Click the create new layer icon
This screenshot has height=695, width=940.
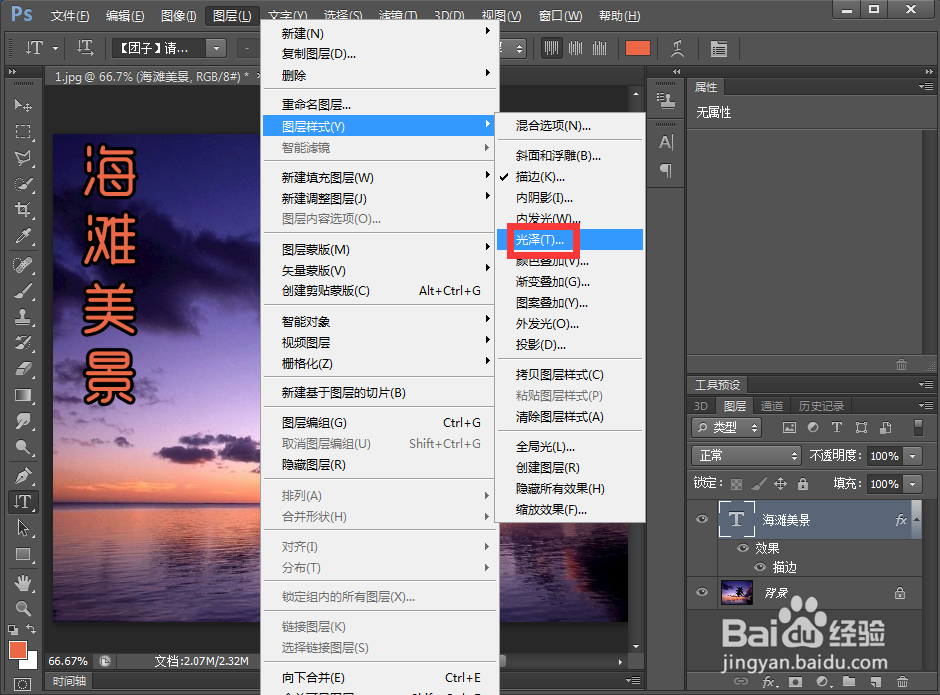[874, 681]
